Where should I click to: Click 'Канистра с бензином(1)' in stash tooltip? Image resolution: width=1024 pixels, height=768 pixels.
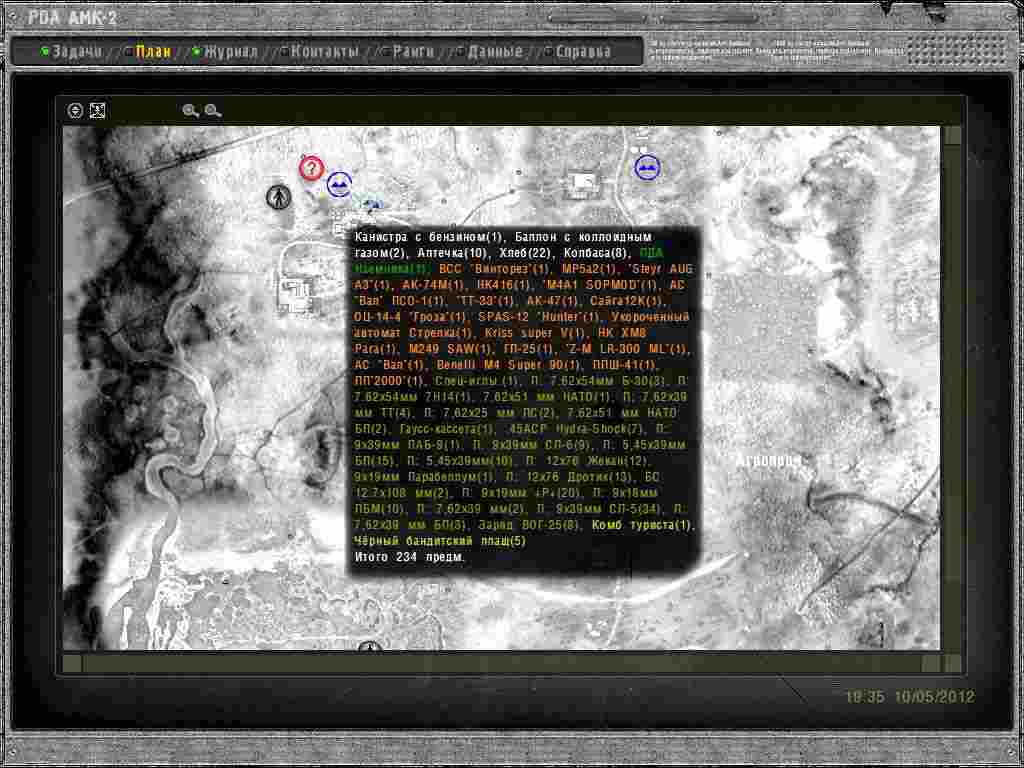tap(428, 237)
